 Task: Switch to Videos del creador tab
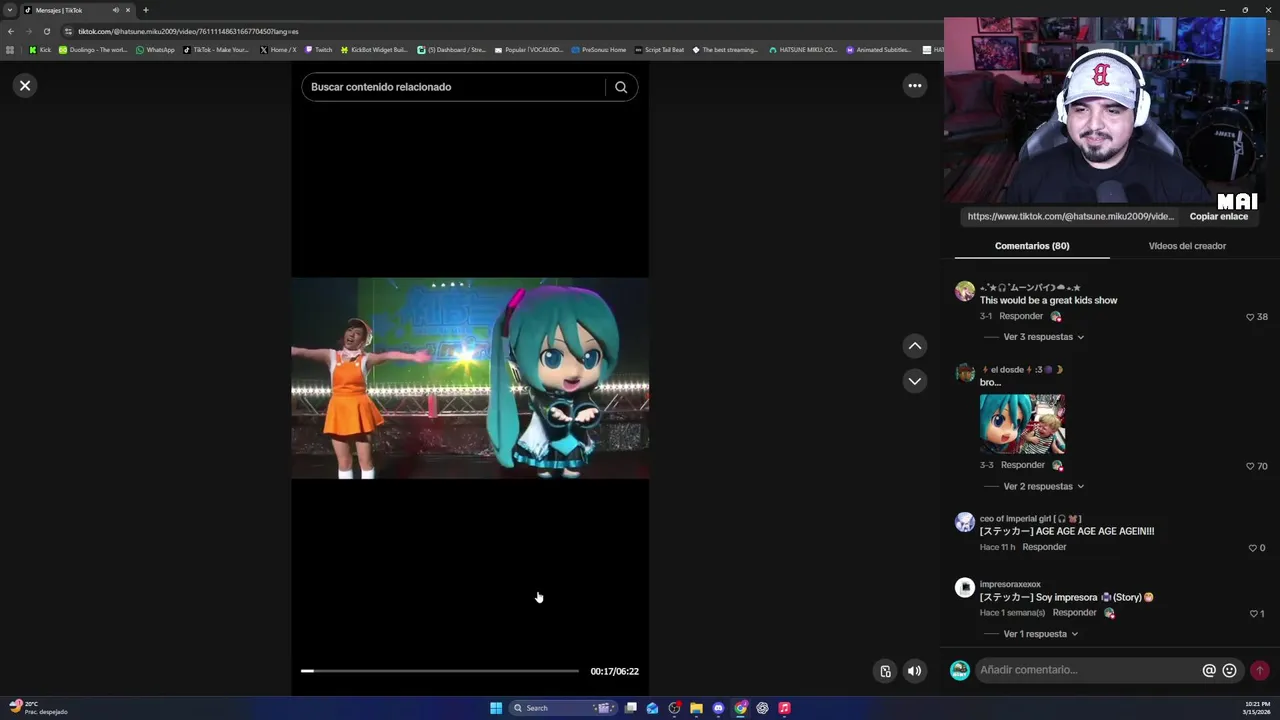coord(1187,246)
